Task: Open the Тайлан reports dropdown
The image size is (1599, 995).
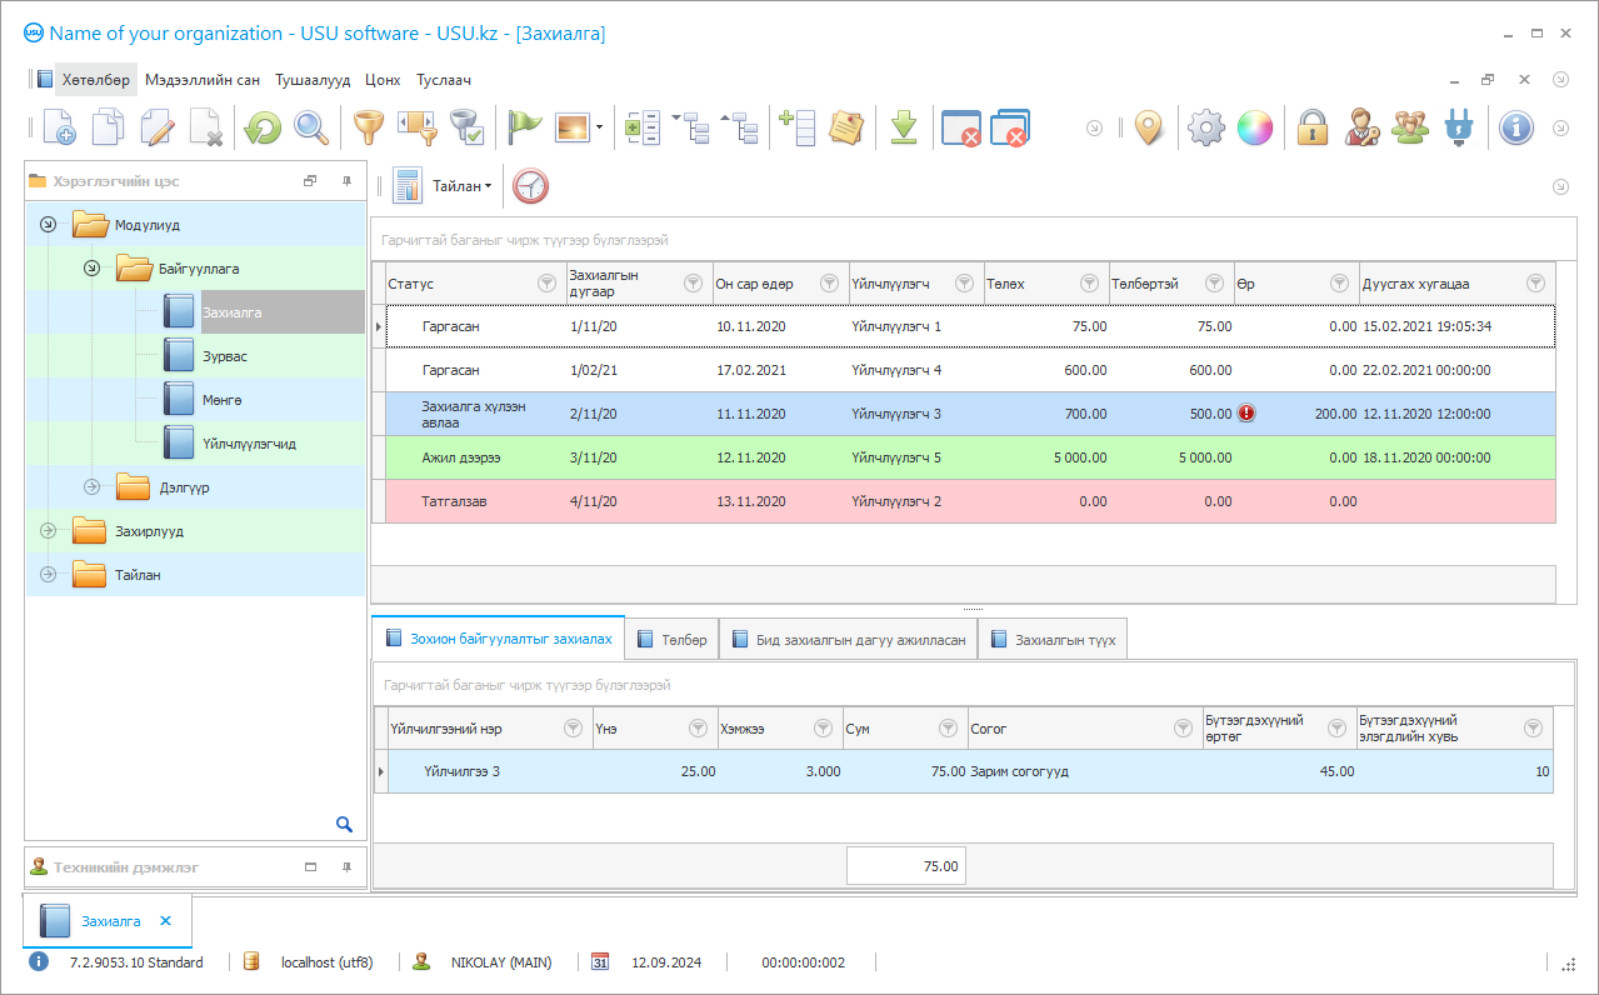Action: click(462, 186)
